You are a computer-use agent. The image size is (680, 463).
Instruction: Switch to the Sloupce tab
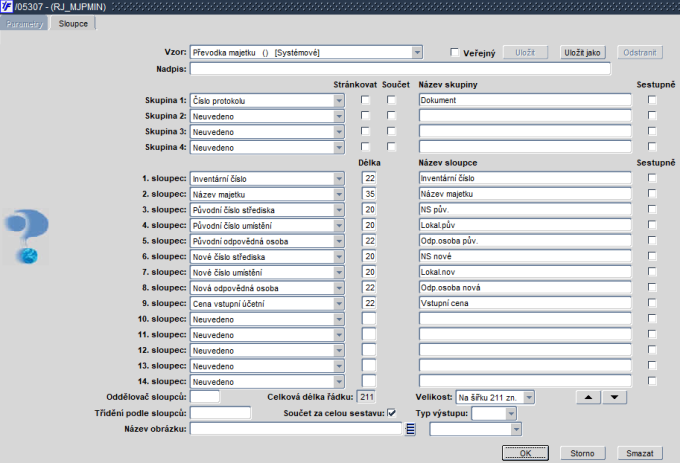73,24
